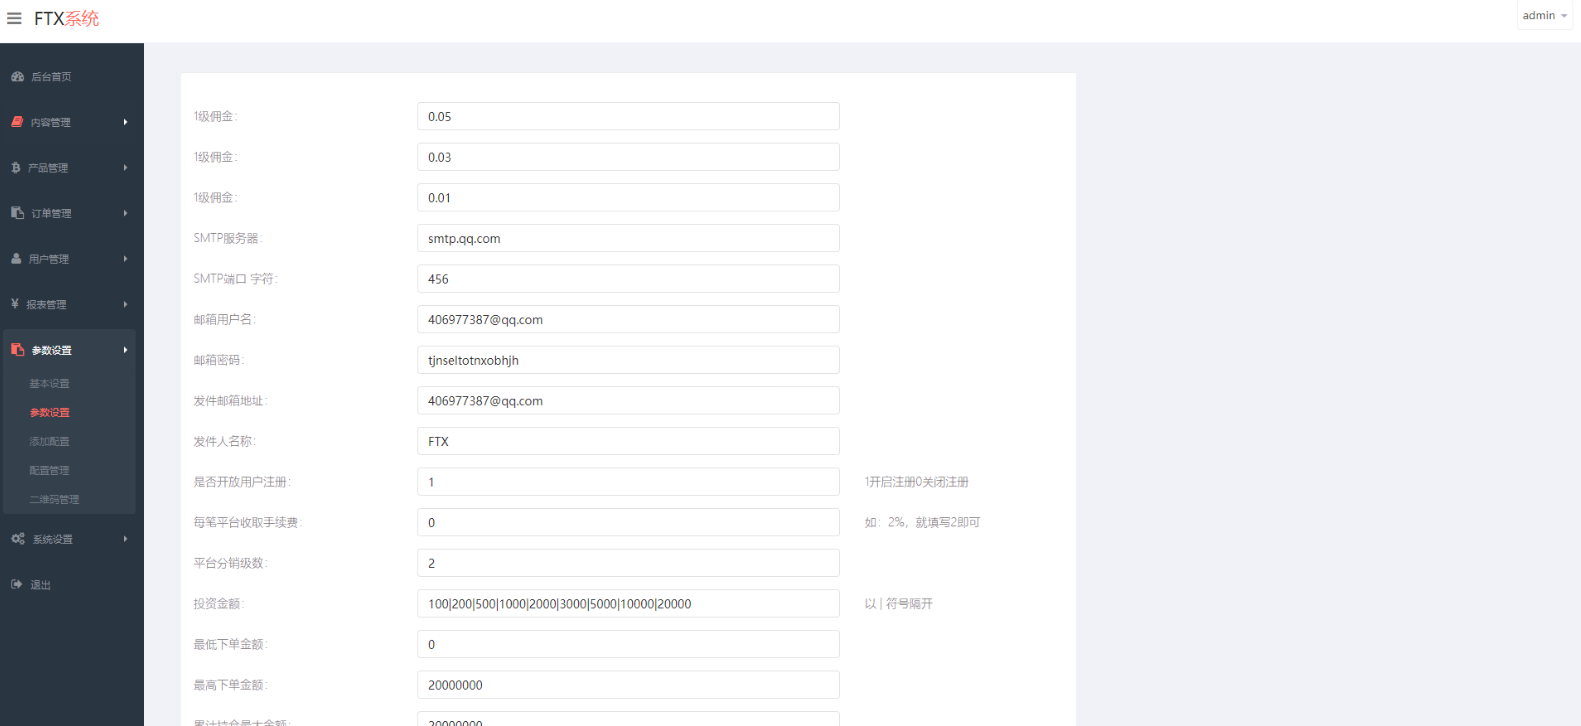The width and height of the screenshot is (1581, 726).
Task: Go to 配置管理 submenu item
Action: (50, 471)
